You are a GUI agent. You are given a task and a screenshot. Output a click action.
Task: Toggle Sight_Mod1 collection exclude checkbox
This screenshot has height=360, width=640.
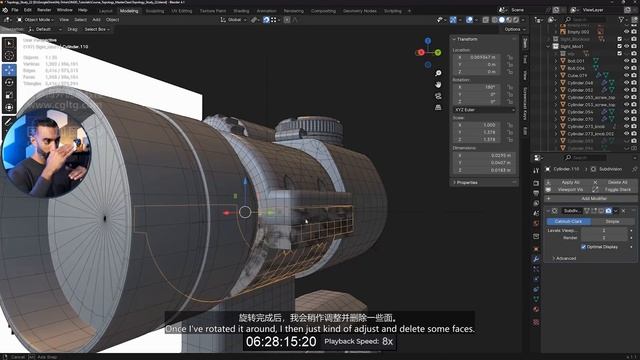(x=620, y=46)
